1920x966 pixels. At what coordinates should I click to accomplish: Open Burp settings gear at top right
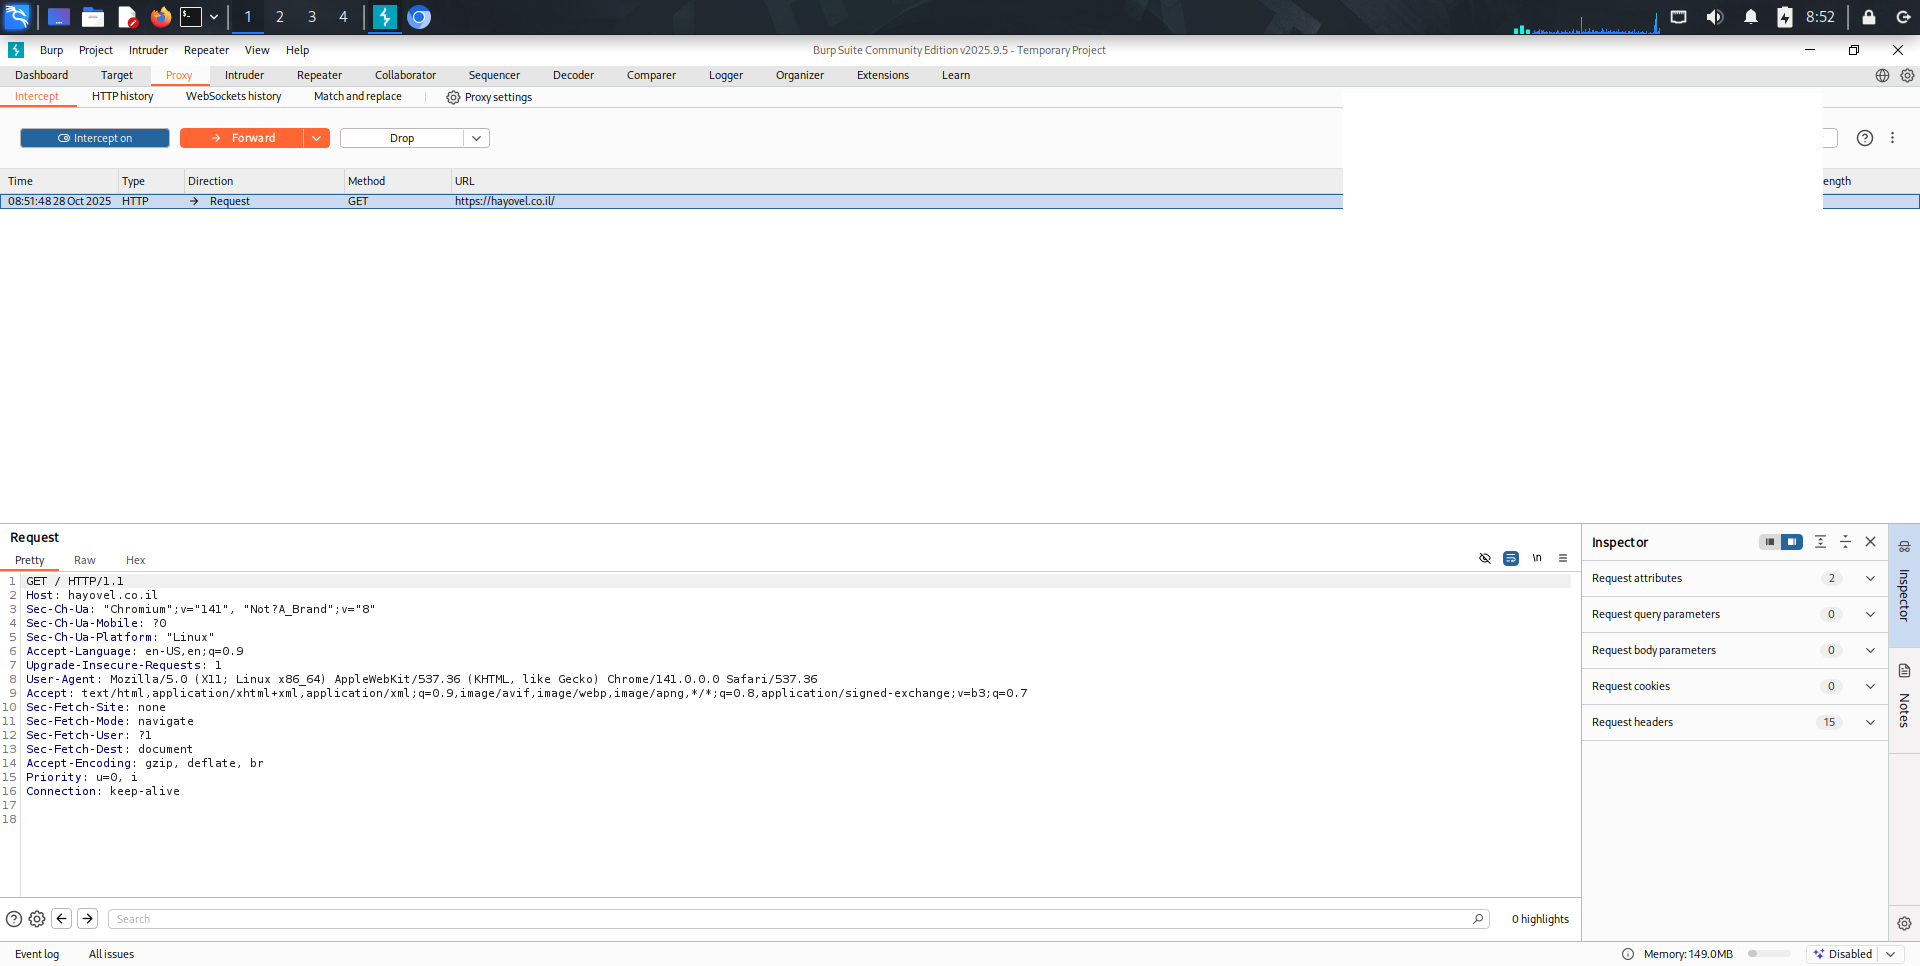tap(1907, 75)
